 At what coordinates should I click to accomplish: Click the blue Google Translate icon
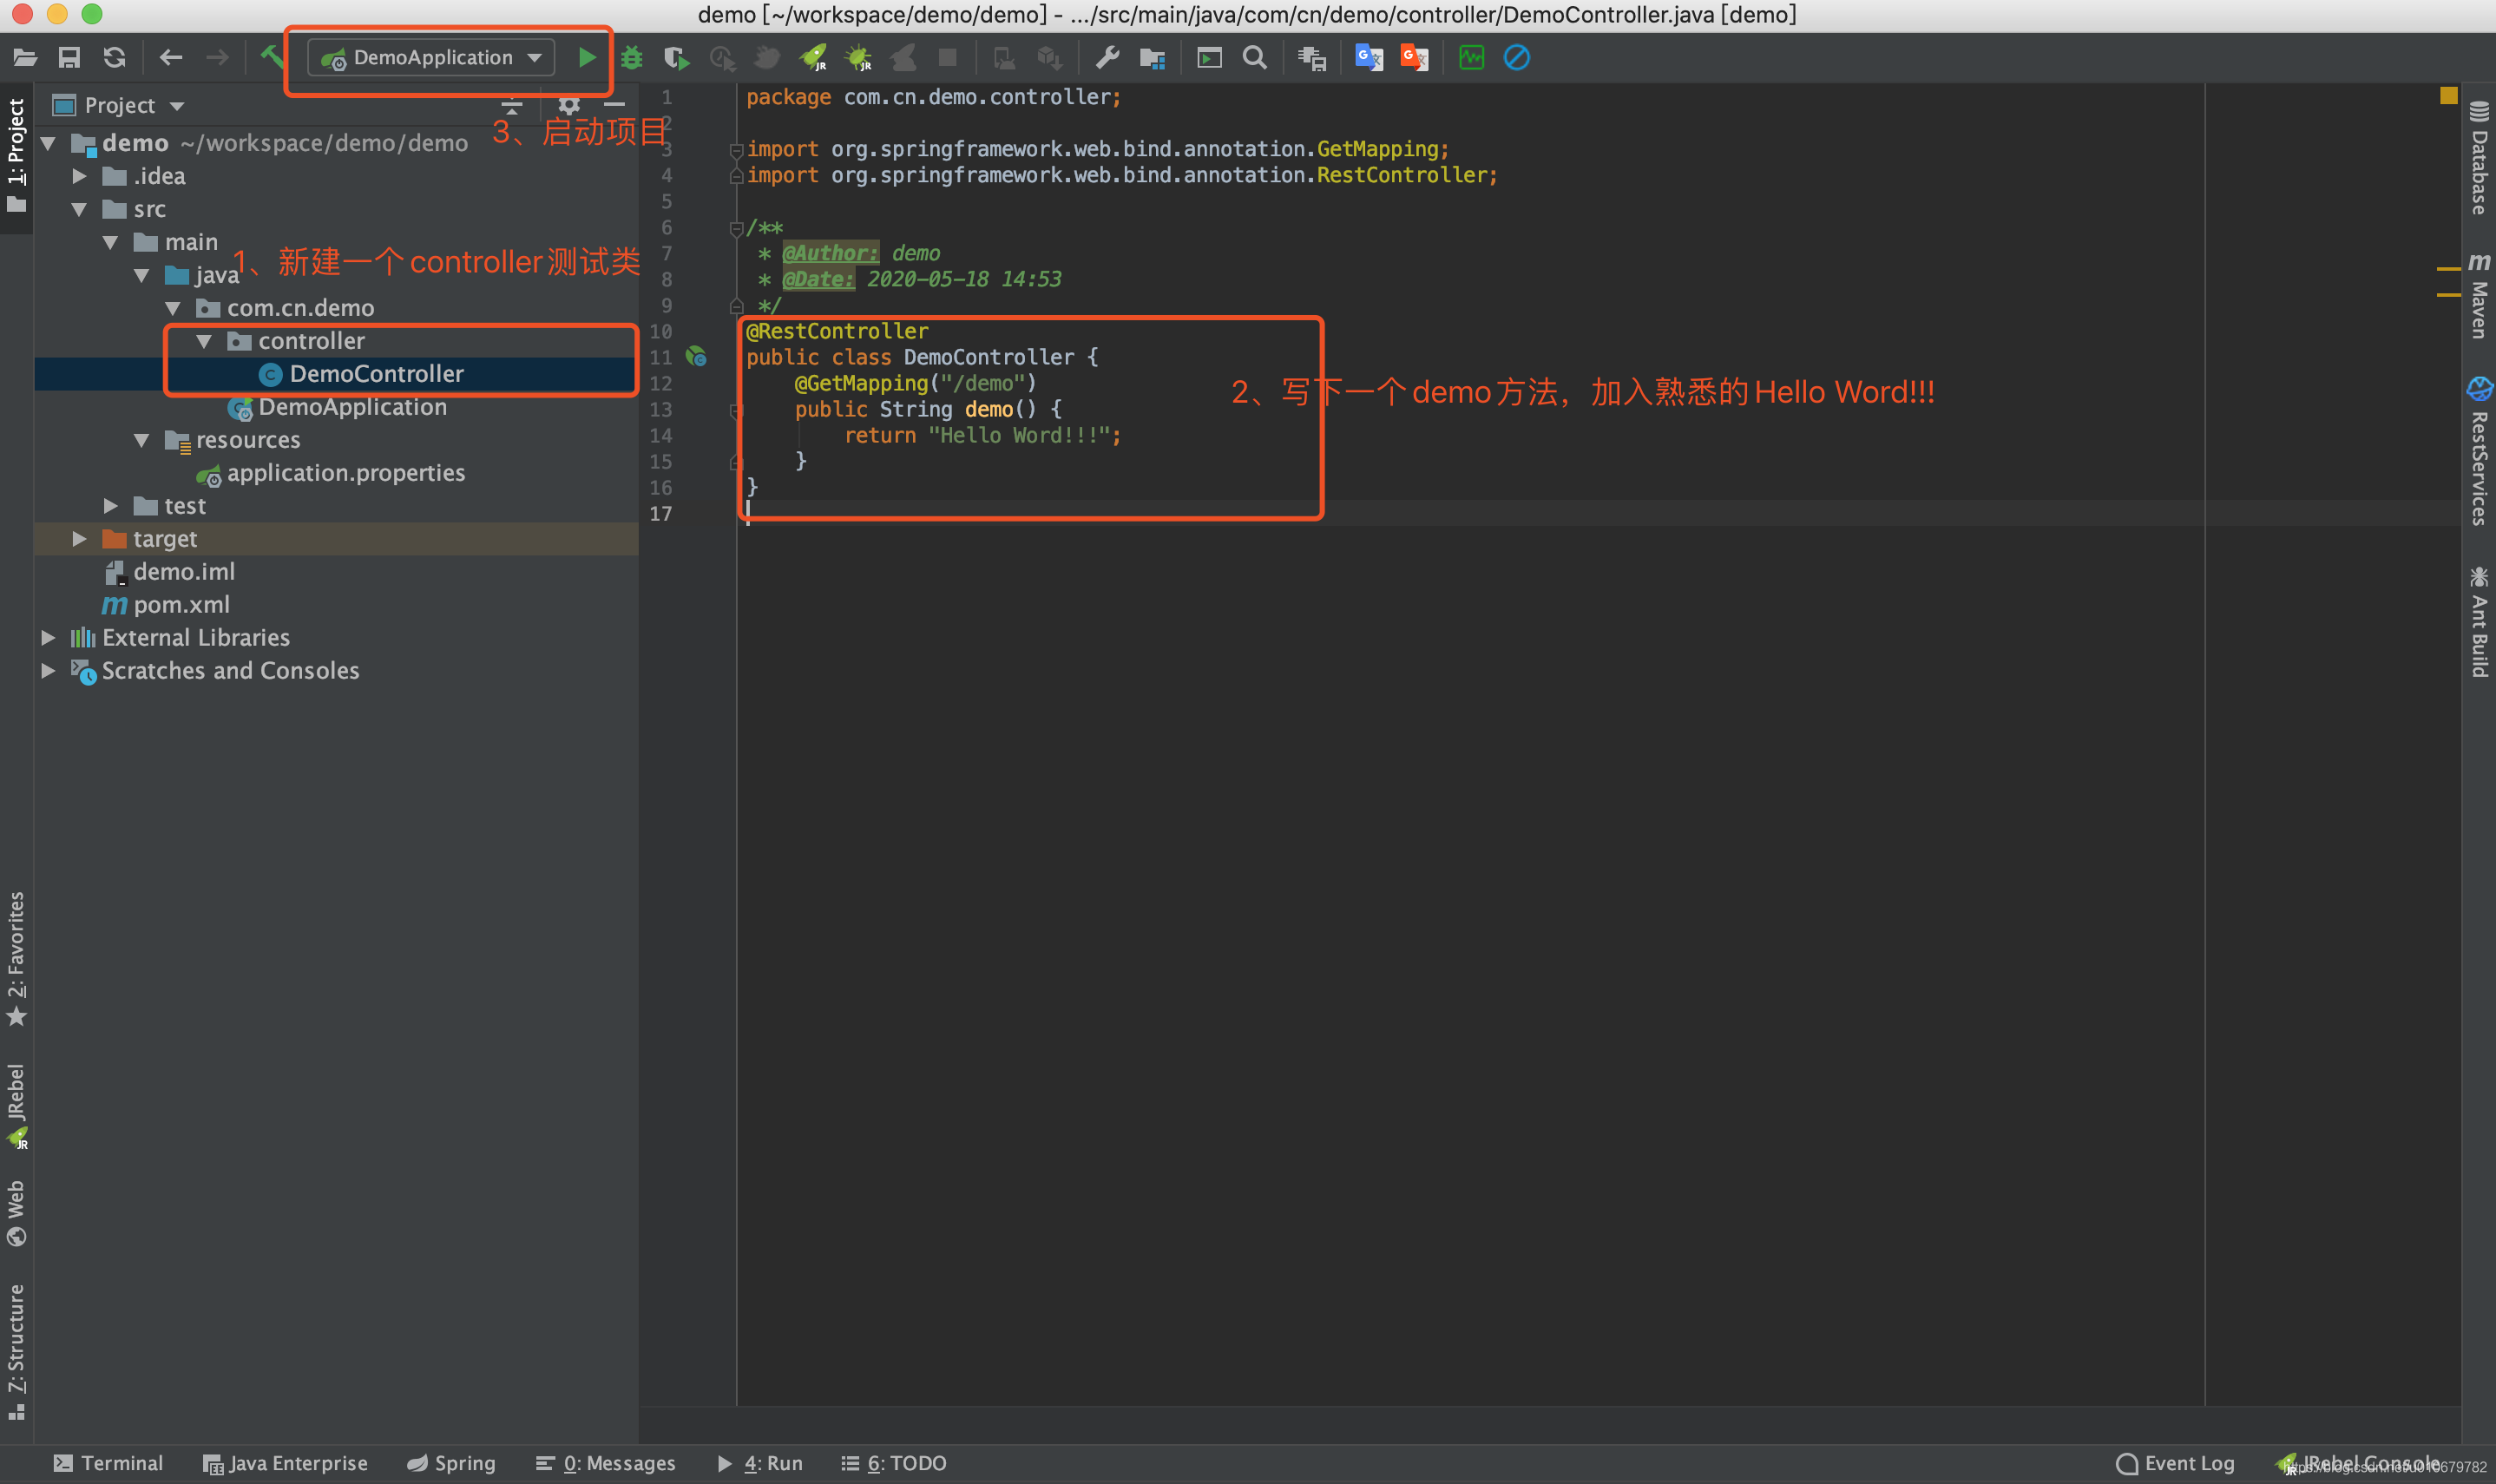[x=1368, y=58]
